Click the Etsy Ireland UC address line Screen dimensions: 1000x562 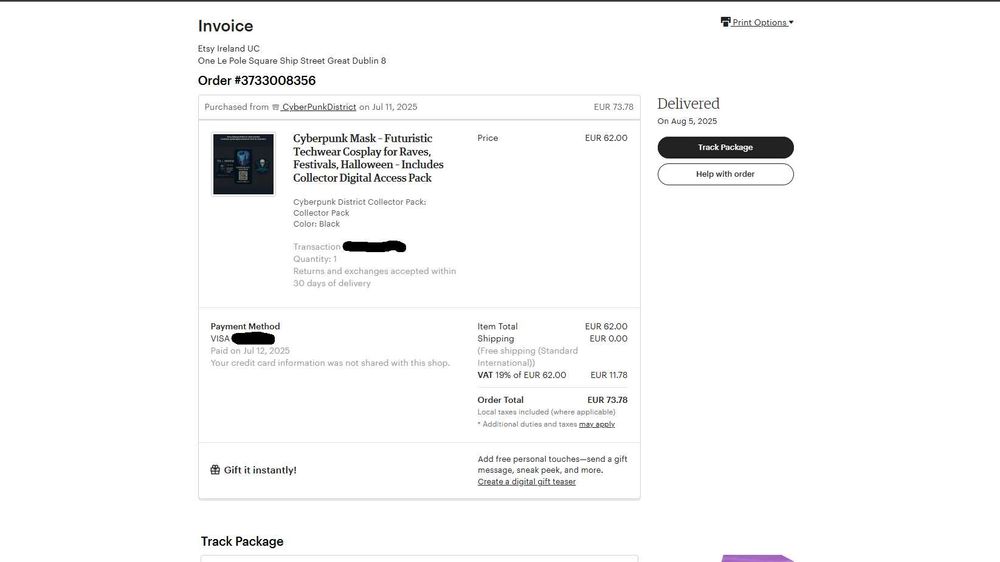(x=228, y=48)
